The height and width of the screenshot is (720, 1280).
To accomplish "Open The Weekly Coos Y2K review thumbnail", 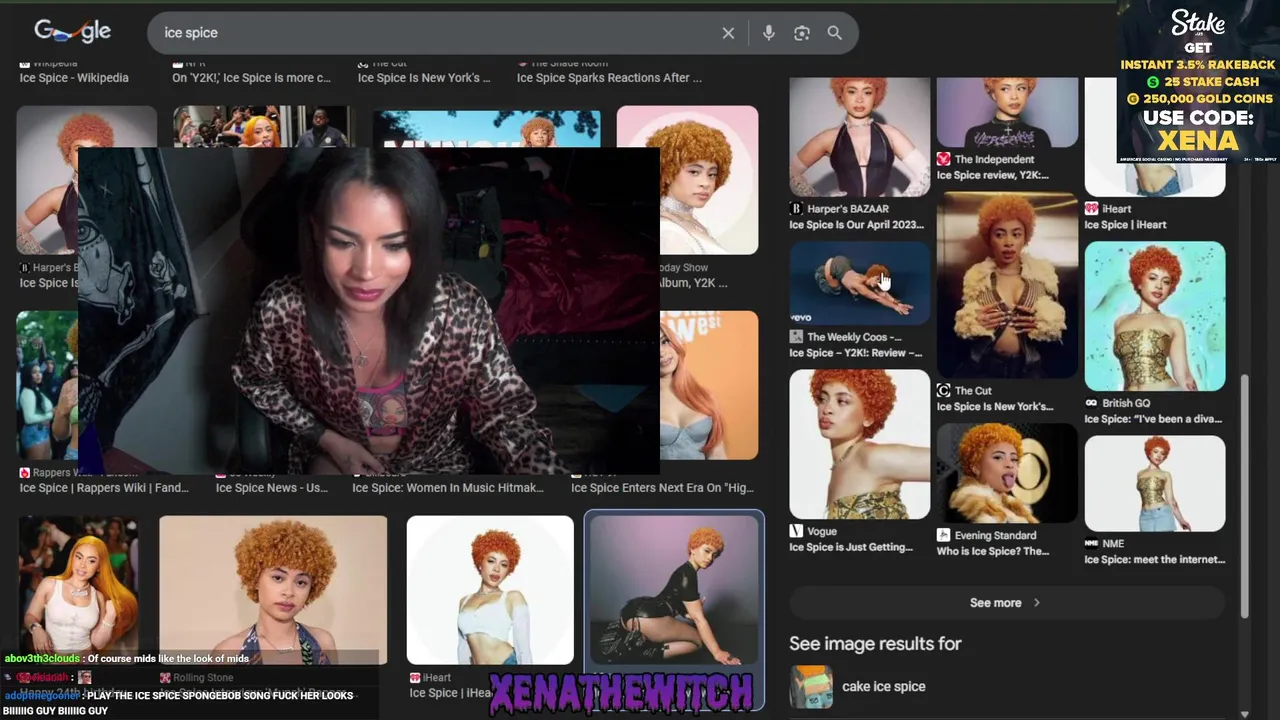I will [859, 283].
